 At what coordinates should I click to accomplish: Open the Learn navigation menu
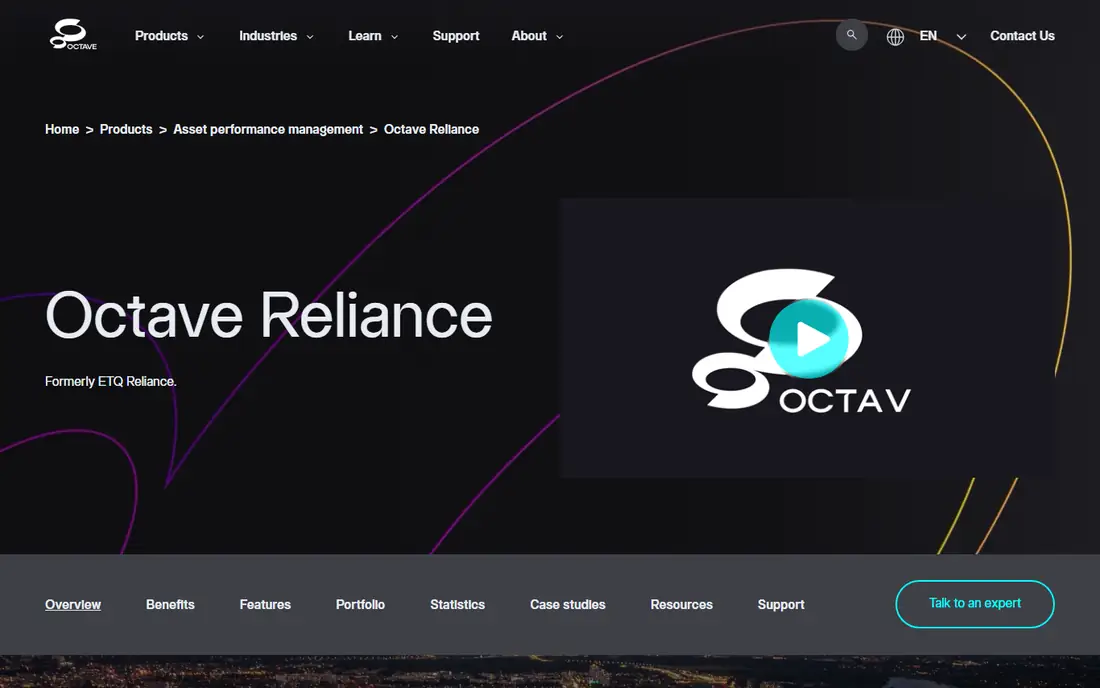(x=365, y=36)
